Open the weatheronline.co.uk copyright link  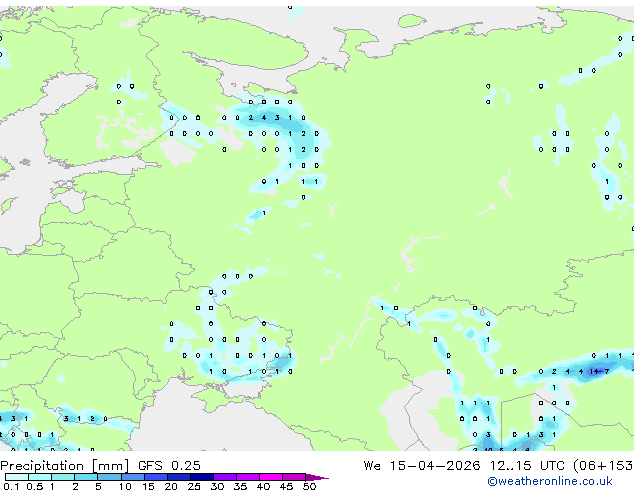pos(549,481)
